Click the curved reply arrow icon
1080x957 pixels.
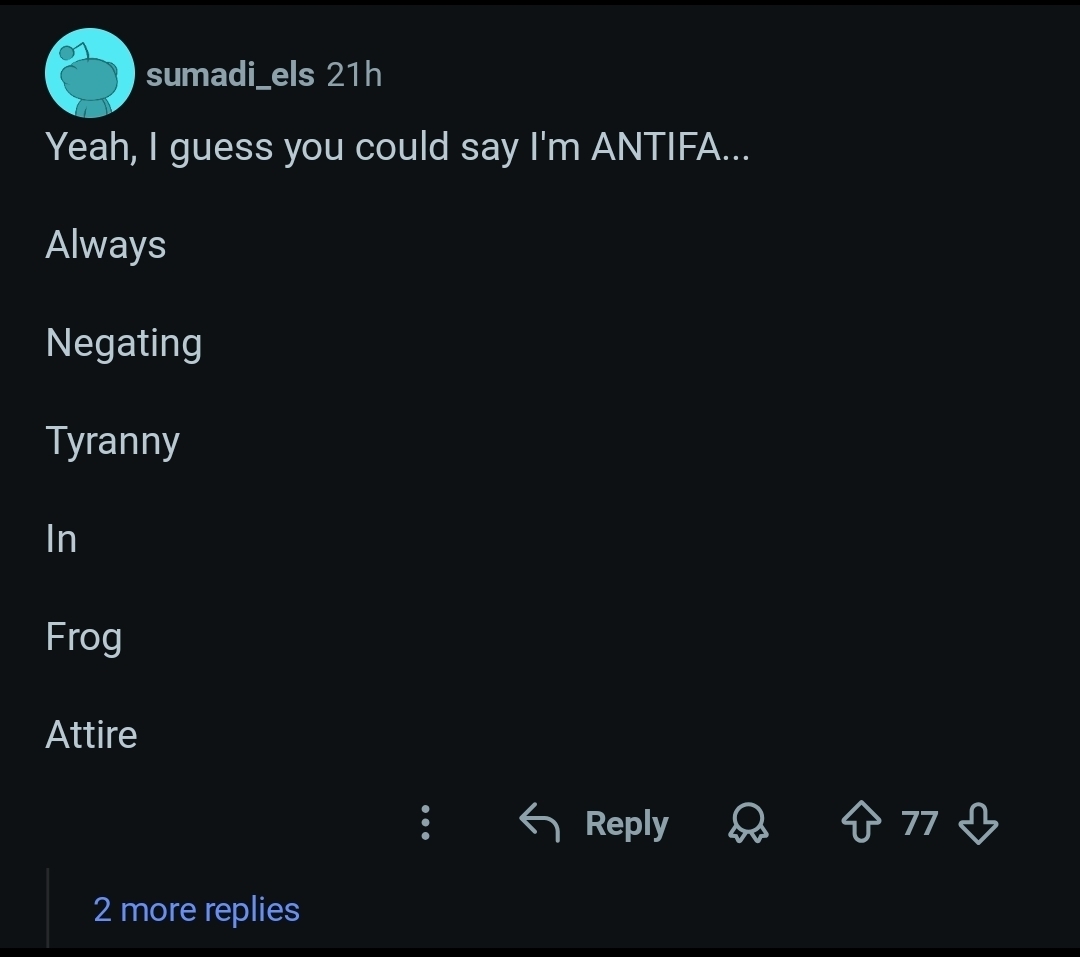click(x=539, y=823)
